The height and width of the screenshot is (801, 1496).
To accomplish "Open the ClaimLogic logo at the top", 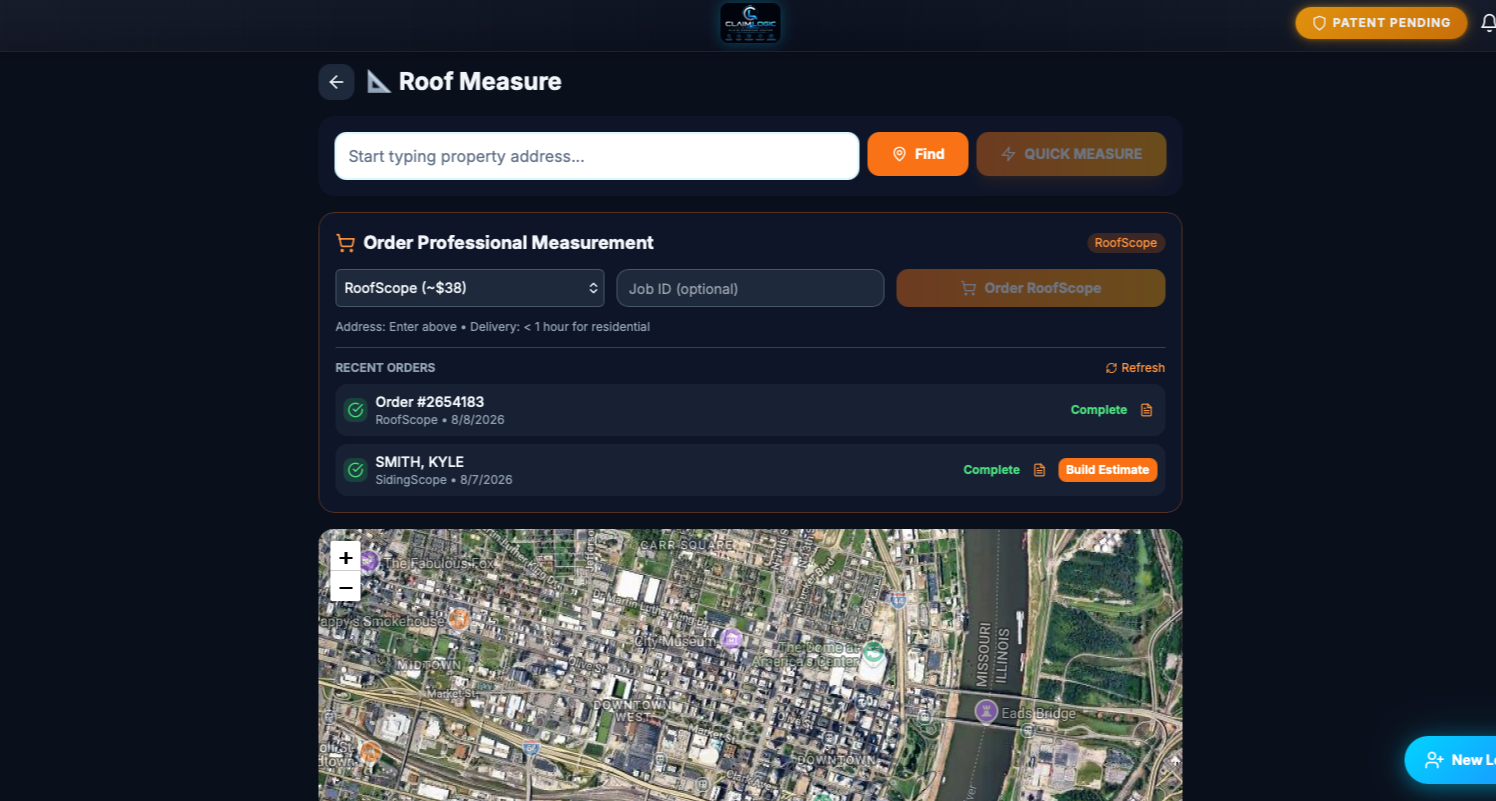I will [x=750, y=23].
